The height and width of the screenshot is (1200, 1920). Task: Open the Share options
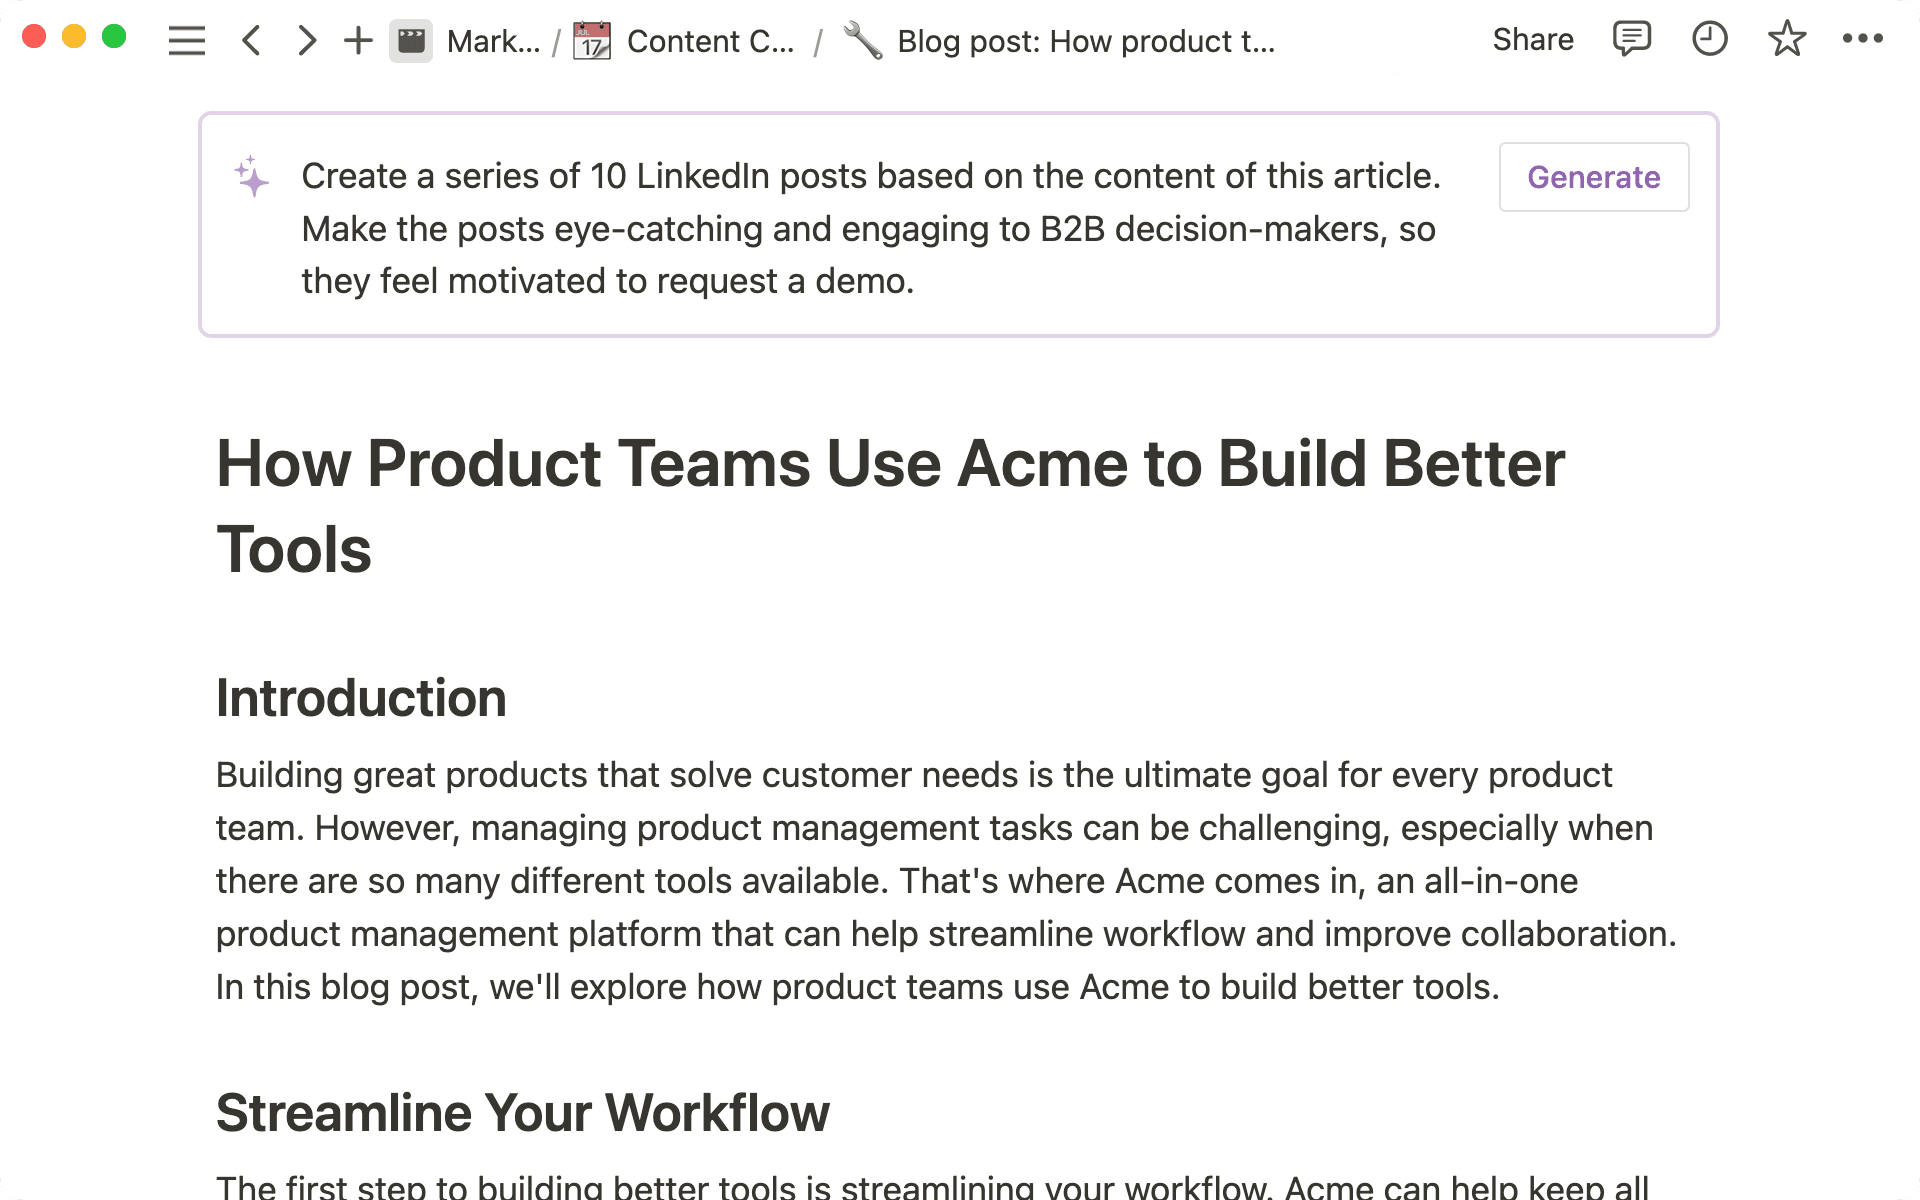point(1533,40)
